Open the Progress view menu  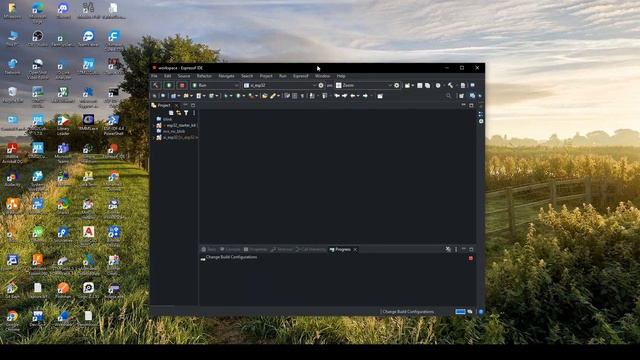click(456, 249)
